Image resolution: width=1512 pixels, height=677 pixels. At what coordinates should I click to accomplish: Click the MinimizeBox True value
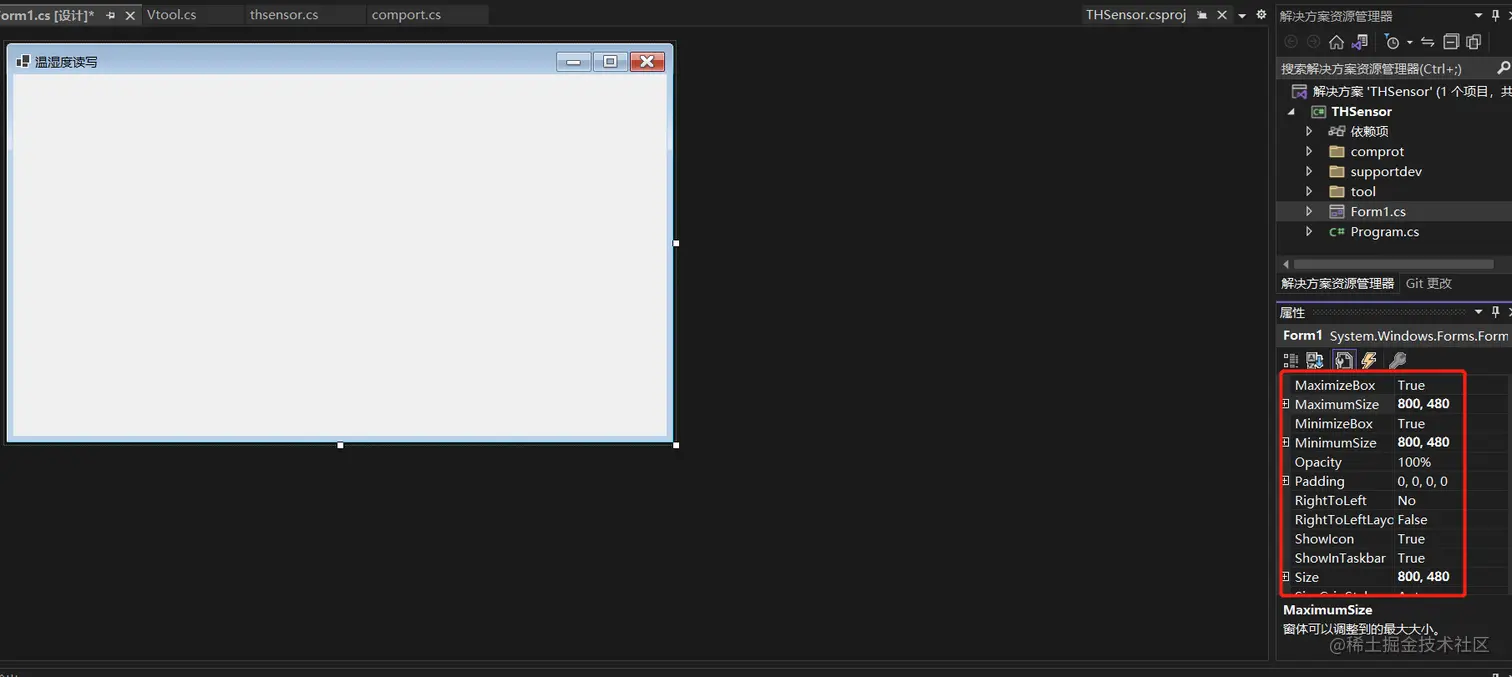(1411, 424)
